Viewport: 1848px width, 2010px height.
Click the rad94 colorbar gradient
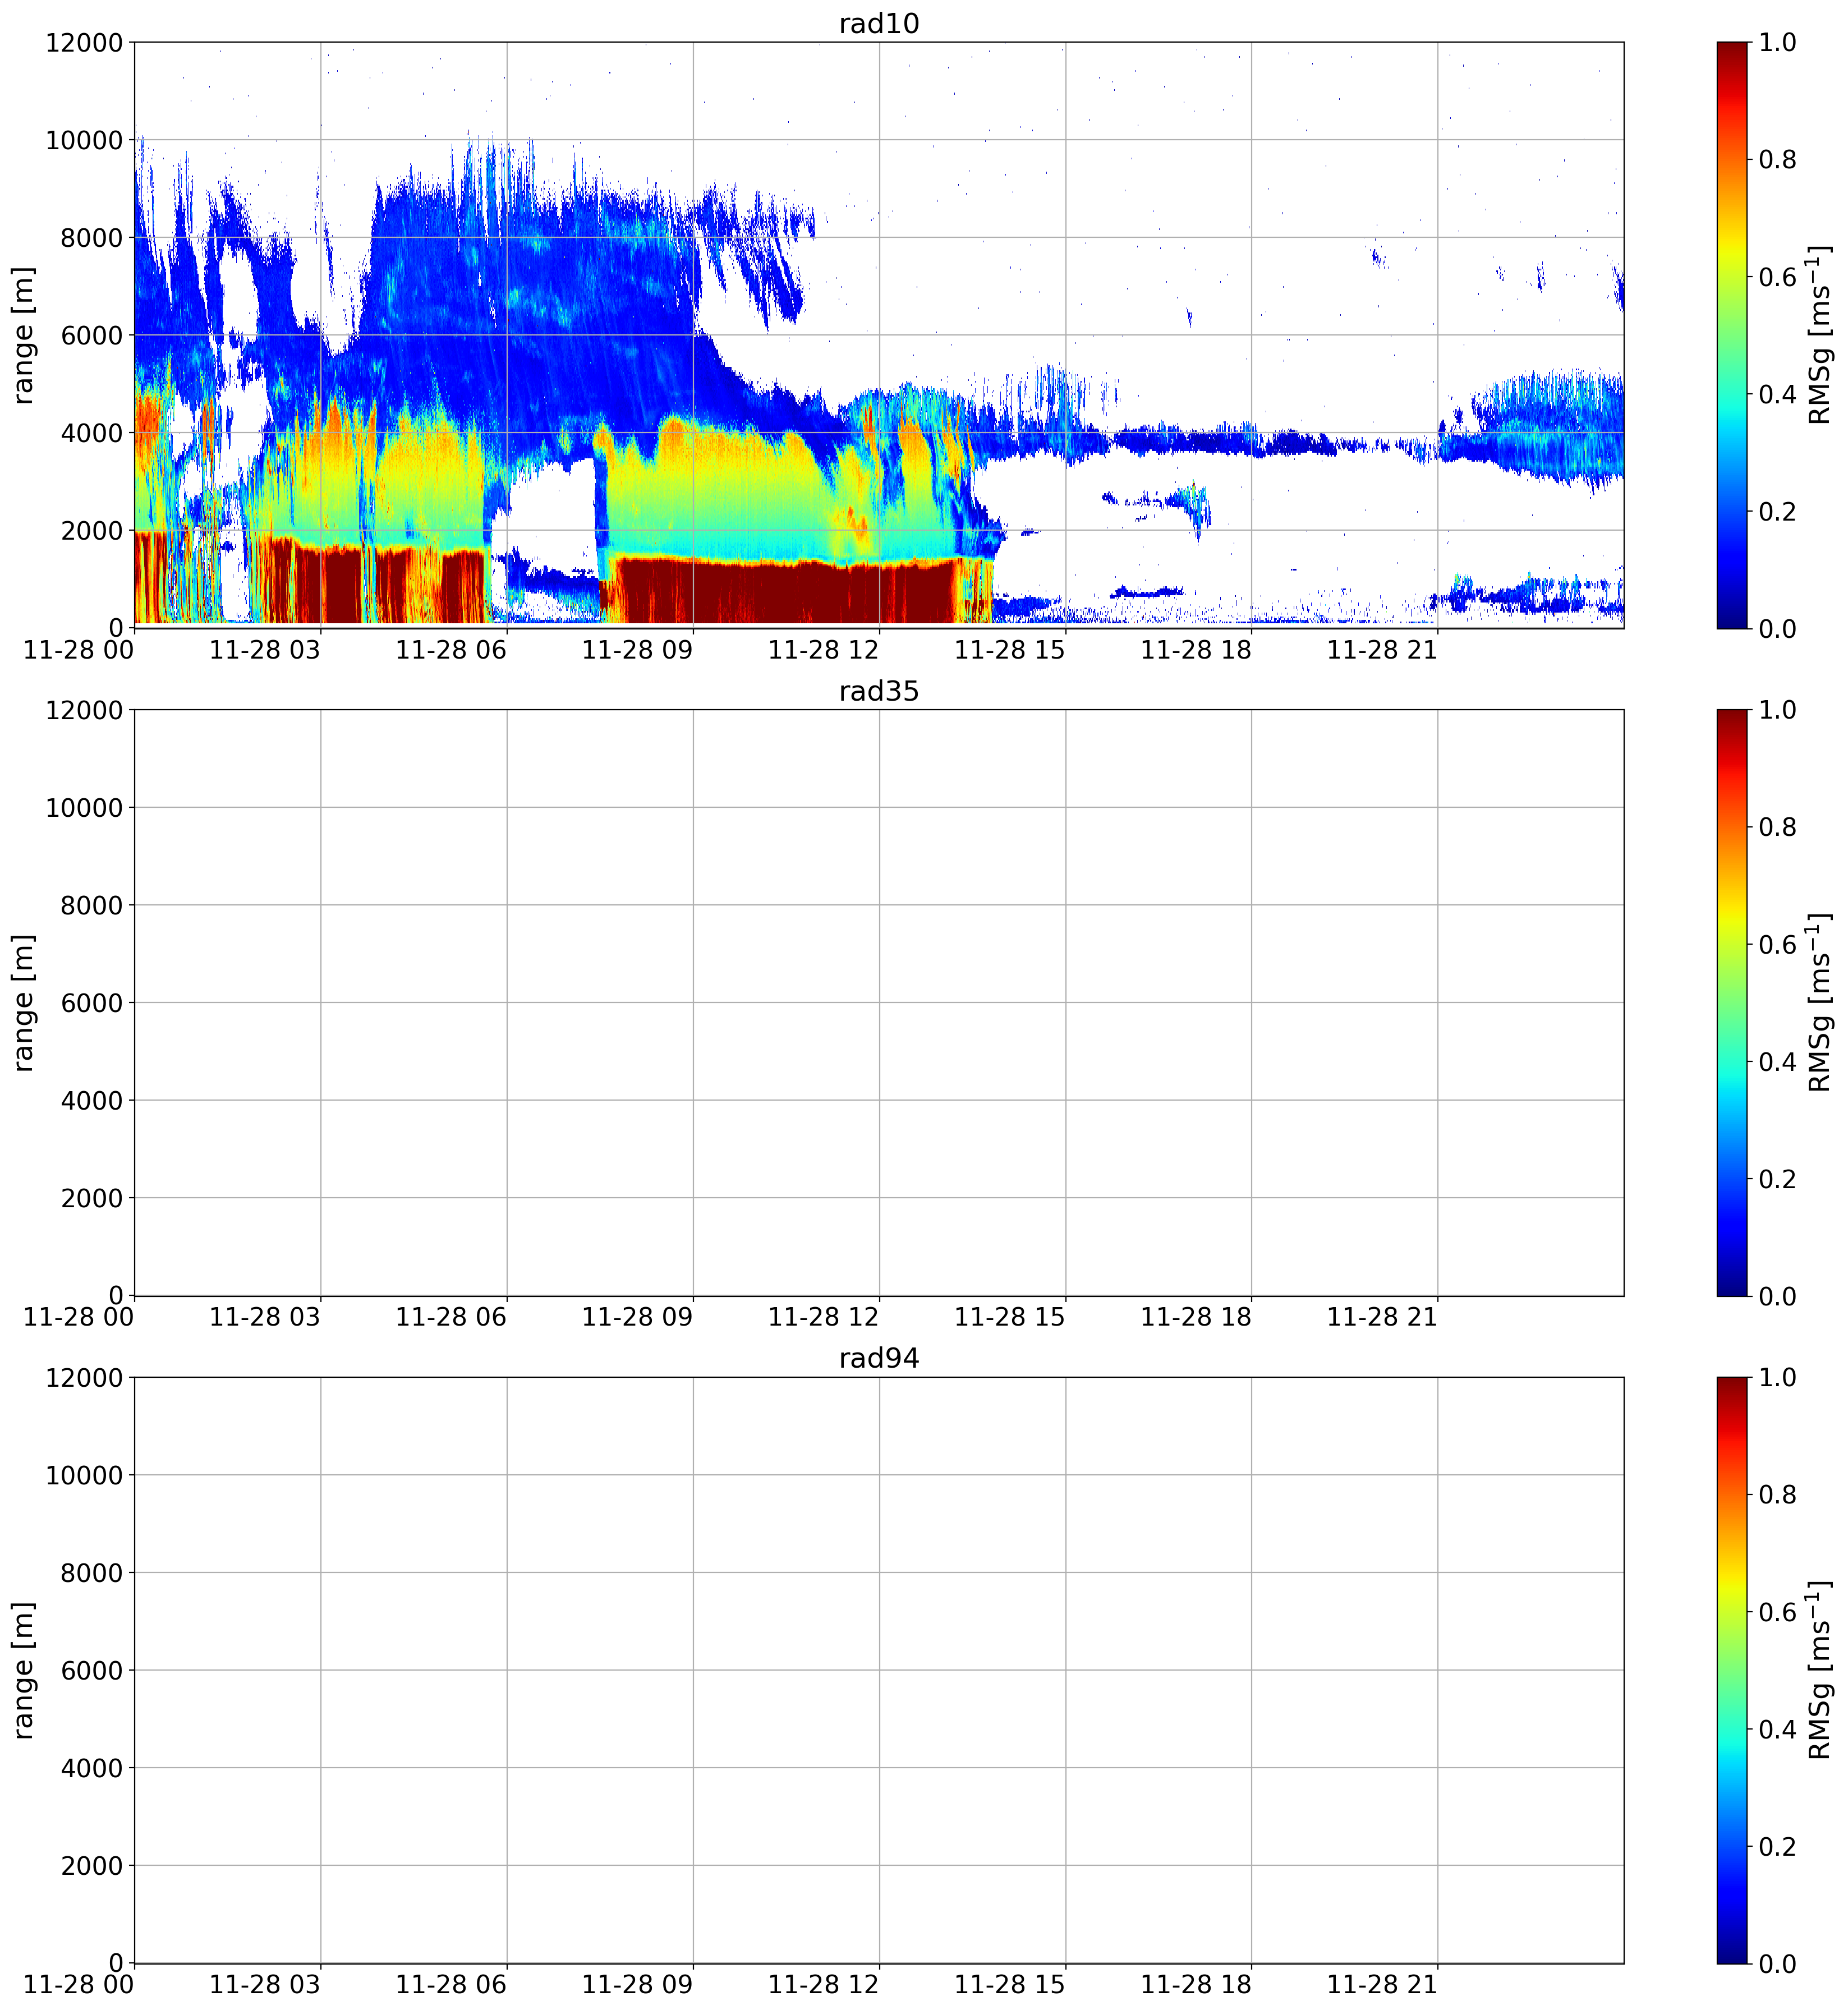click(1732, 1670)
